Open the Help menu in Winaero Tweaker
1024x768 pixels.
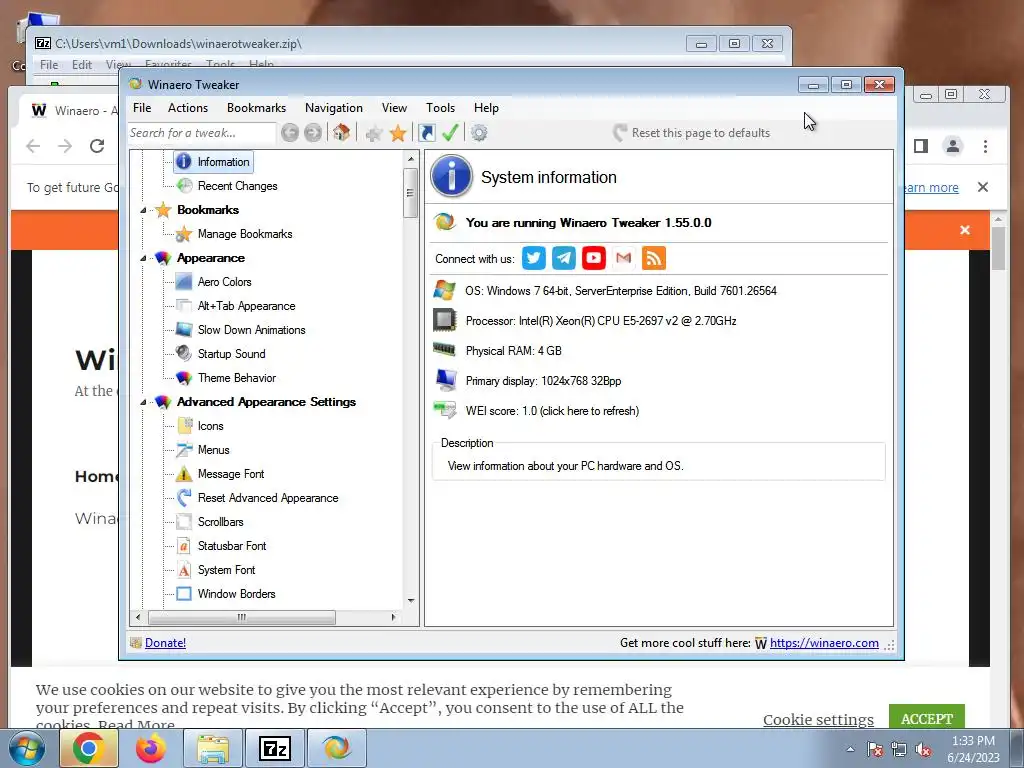point(487,108)
